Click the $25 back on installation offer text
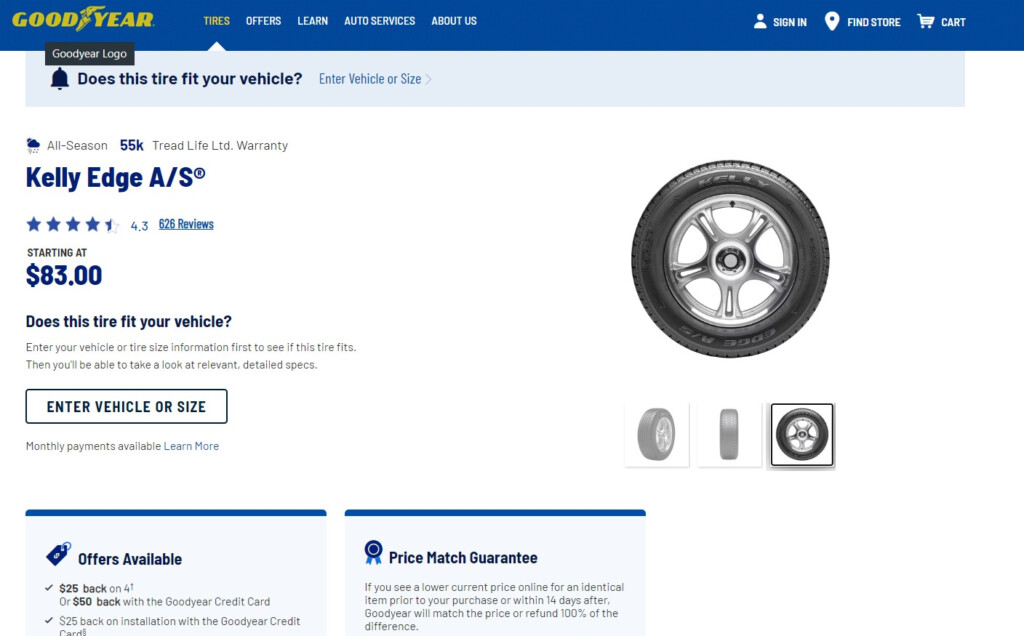Viewport: 1024px width, 636px height. pyautogui.click(x=180, y=626)
